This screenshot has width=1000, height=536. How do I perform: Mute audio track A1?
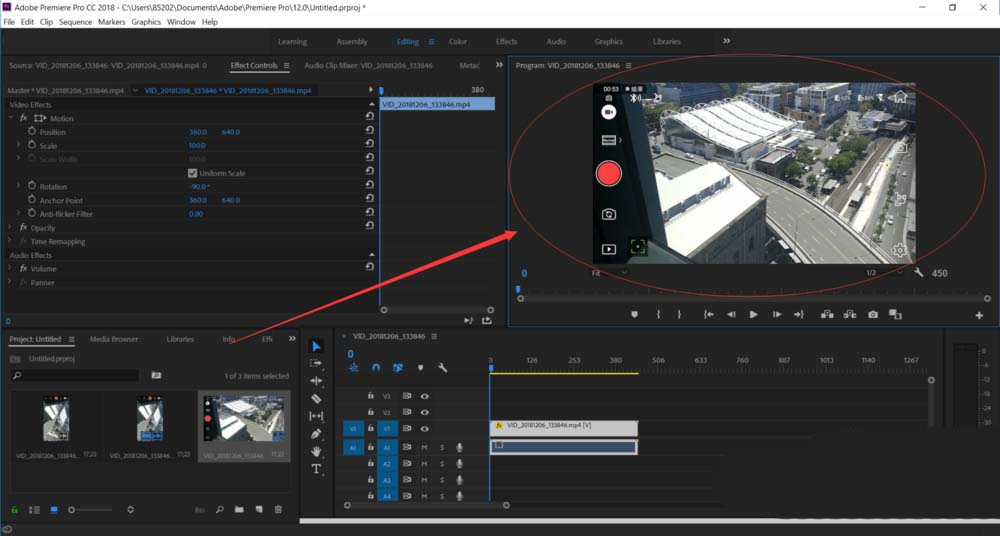coord(424,447)
